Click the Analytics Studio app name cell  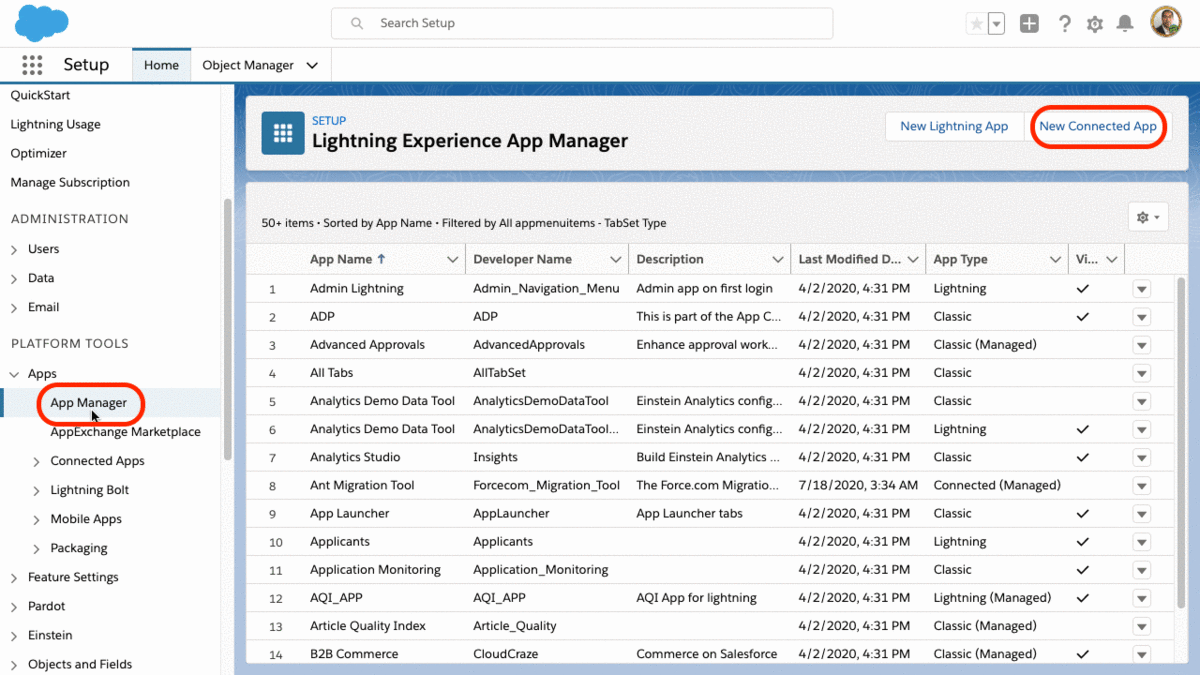[355, 457]
